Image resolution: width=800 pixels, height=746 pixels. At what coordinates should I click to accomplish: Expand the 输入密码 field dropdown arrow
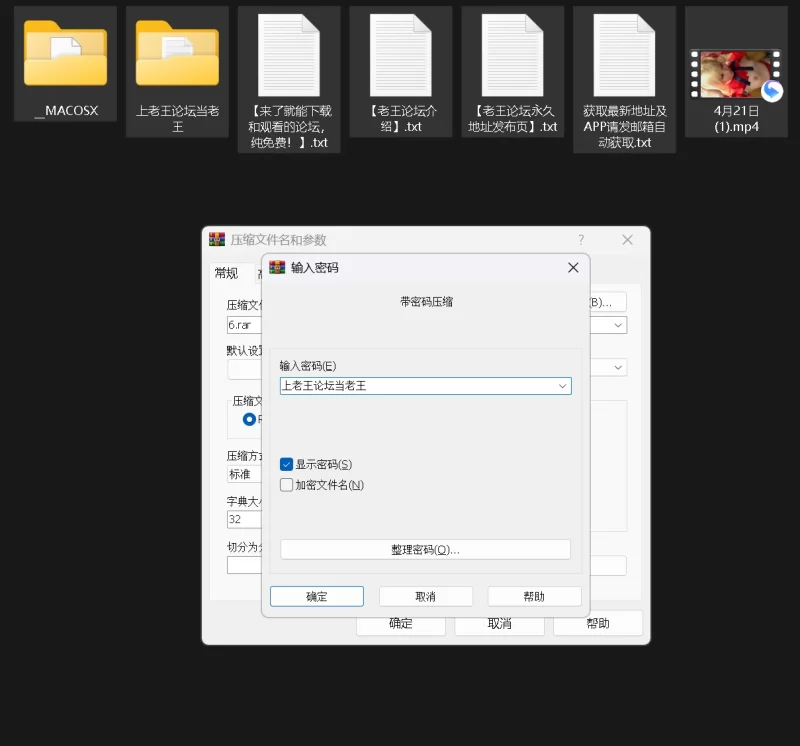click(x=563, y=386)
